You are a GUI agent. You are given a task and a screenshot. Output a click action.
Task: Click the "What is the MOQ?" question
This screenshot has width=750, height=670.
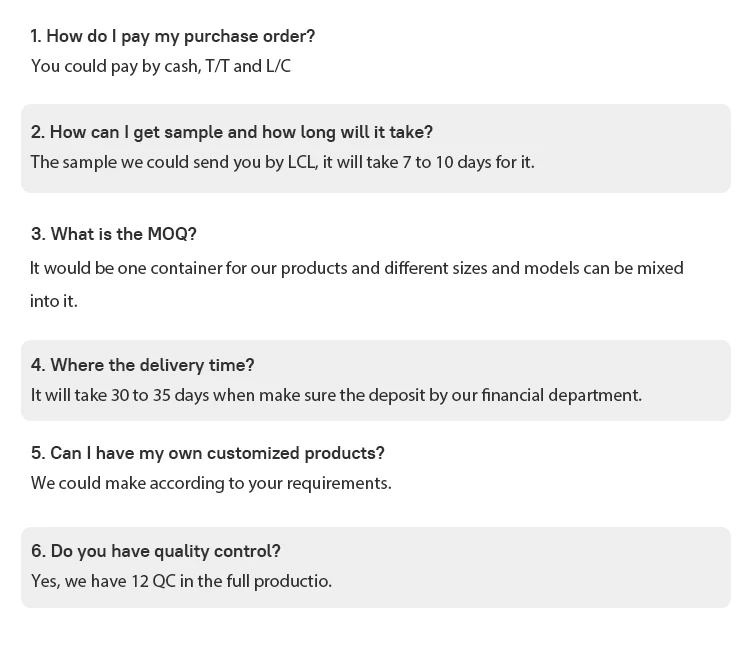pos(114,234)
